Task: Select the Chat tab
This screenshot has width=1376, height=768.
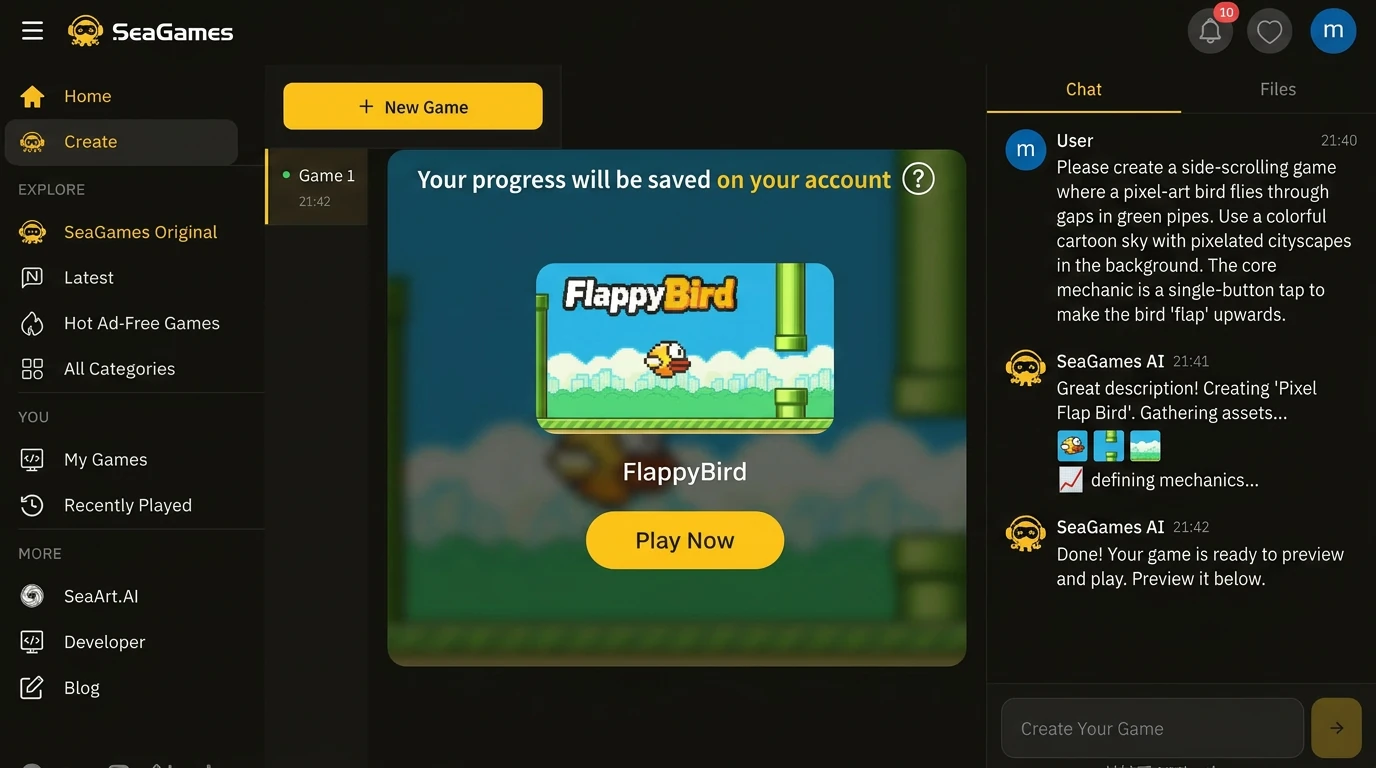Action: pos(1083,89)
